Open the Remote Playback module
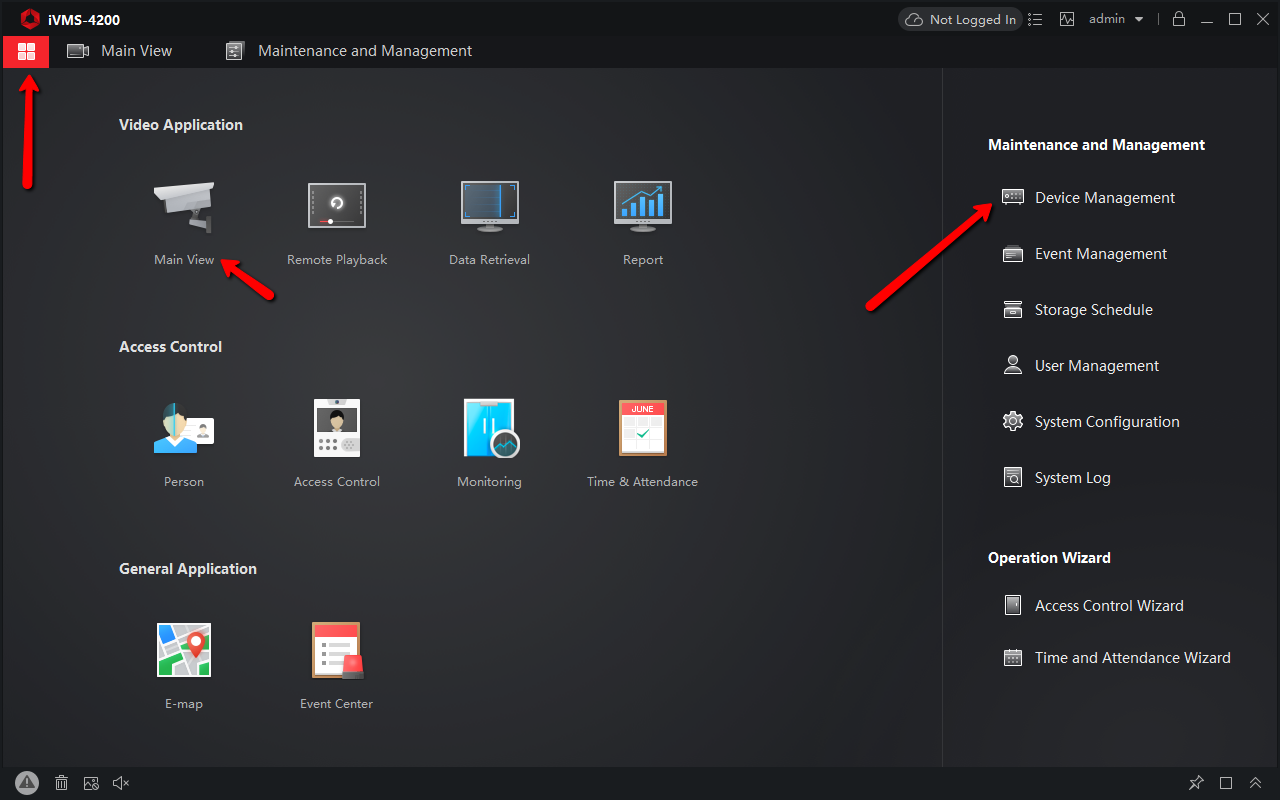Viewport: 1280px width, 800px height. (337, 207)
